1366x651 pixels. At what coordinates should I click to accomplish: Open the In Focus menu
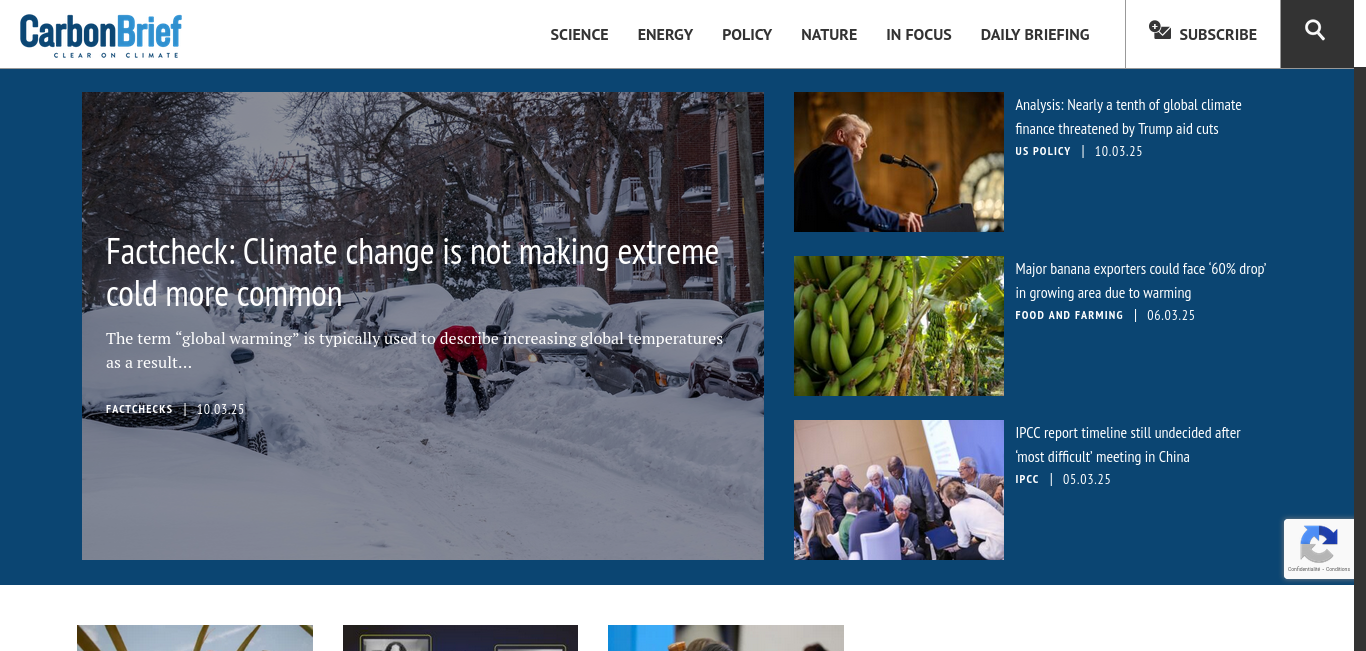[919, 35]
